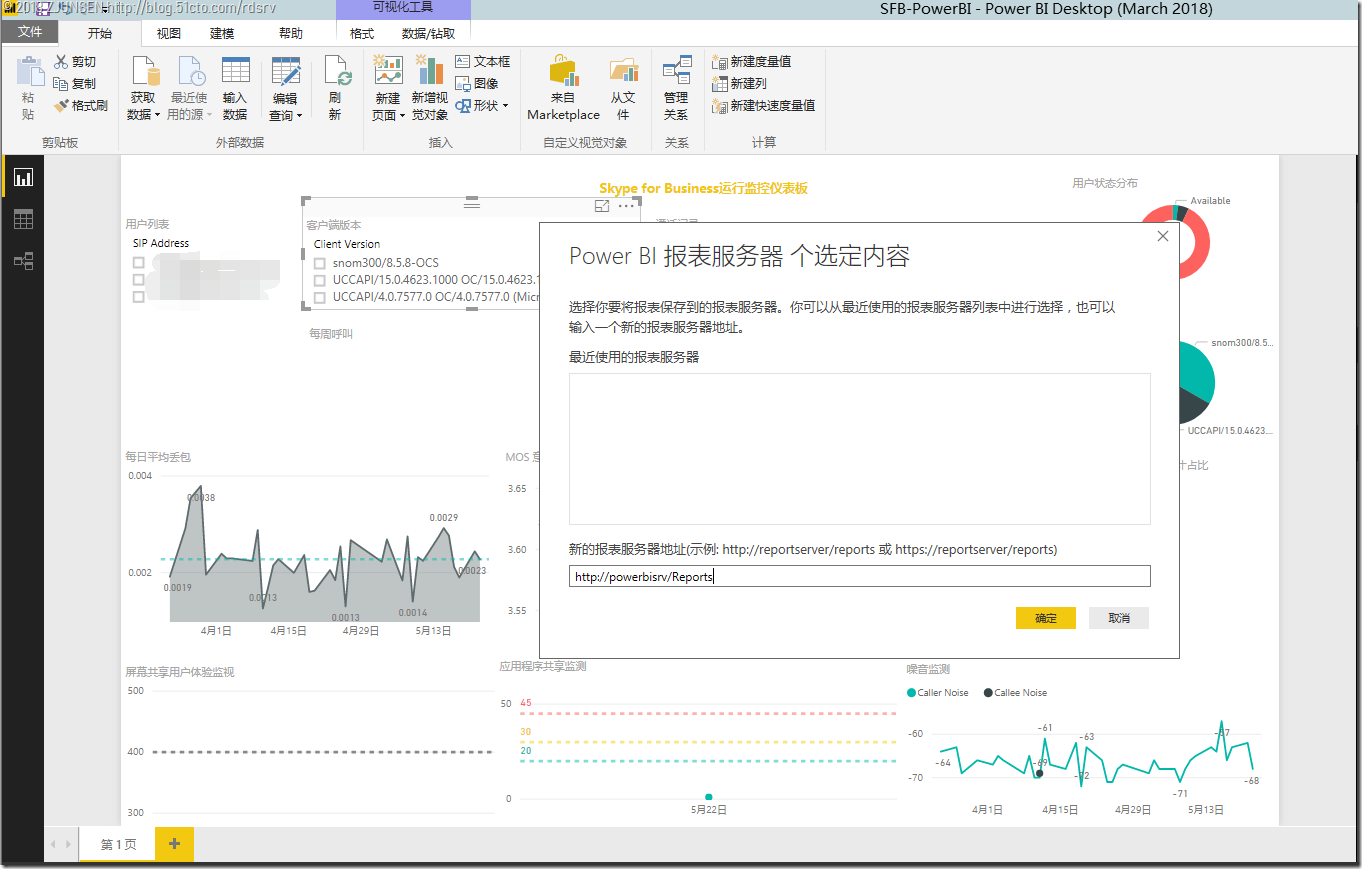Viewport: 1362px width, 869px height.
Task: Check the snom300/8.5.8-OCS checkbox
Action: (320, 263)
